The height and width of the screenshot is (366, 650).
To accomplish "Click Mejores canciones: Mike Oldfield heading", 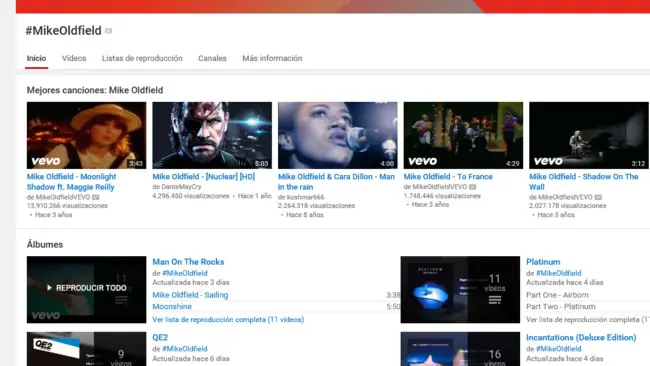I will click(x=95, y=90).
